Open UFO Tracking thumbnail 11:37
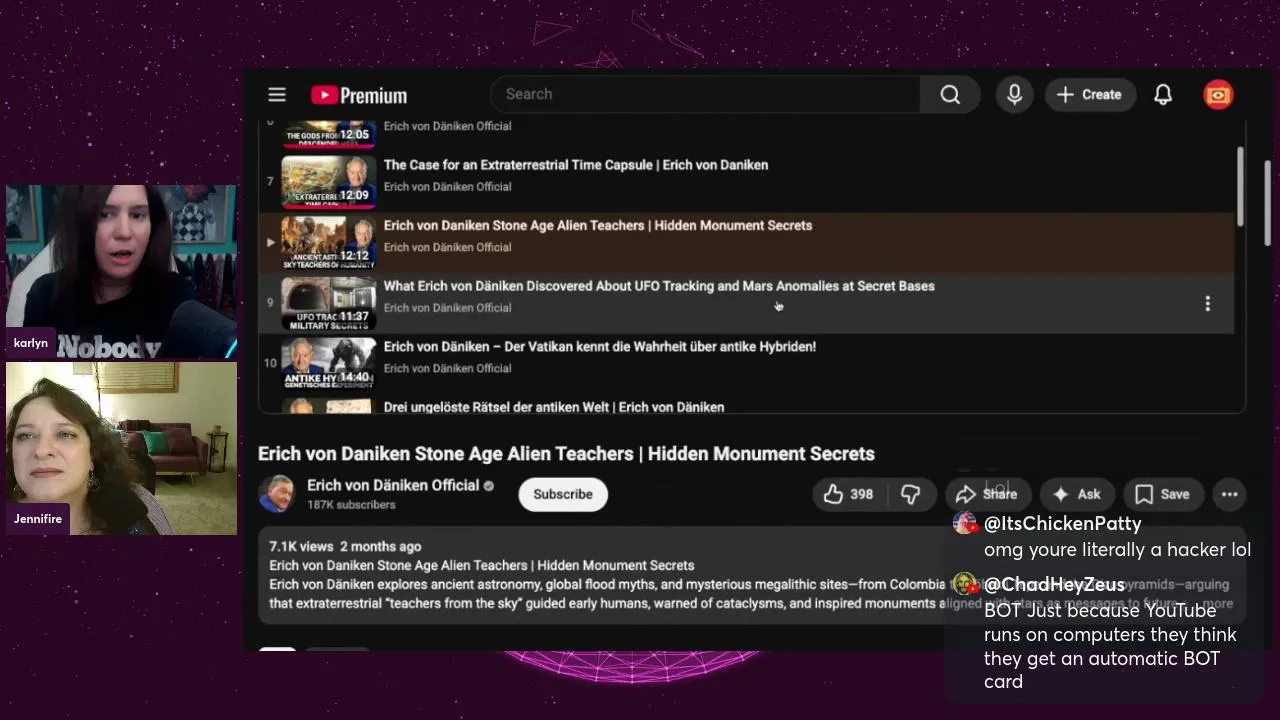 click(x=329, y=303)
